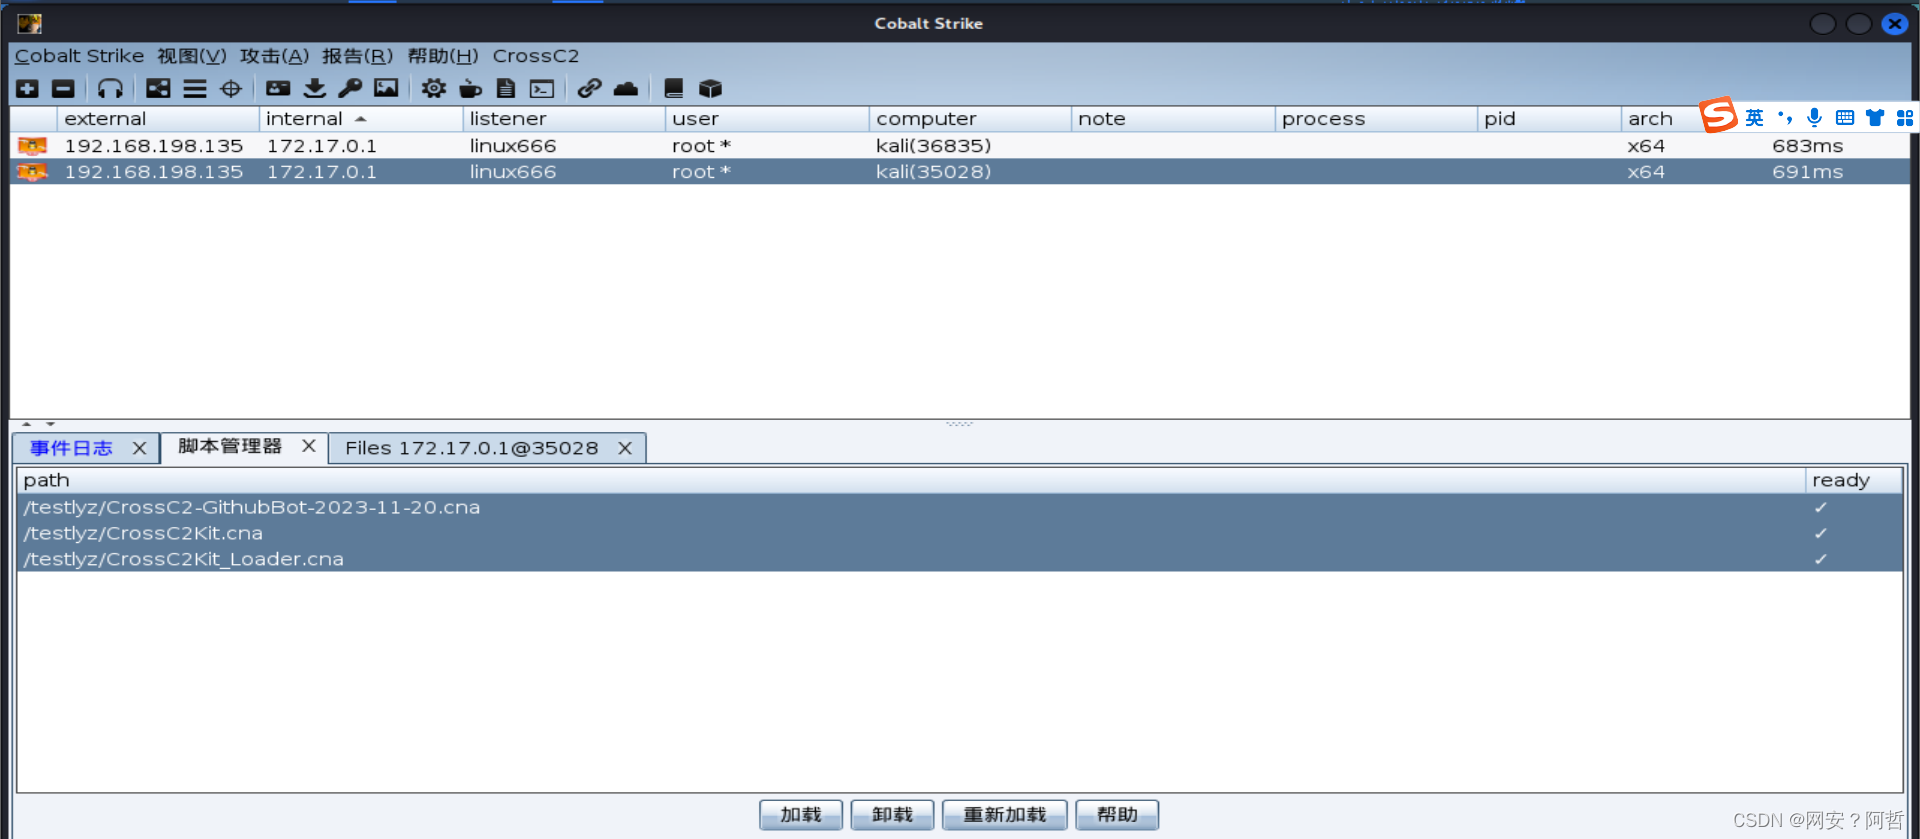Screen dimensions: 1920x839
Task: Click the 卸载 button
Action: tap(892, 815)
